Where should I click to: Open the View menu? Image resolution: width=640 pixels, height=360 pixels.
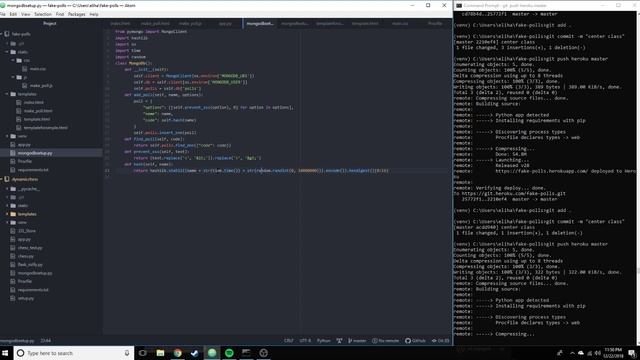26,14
